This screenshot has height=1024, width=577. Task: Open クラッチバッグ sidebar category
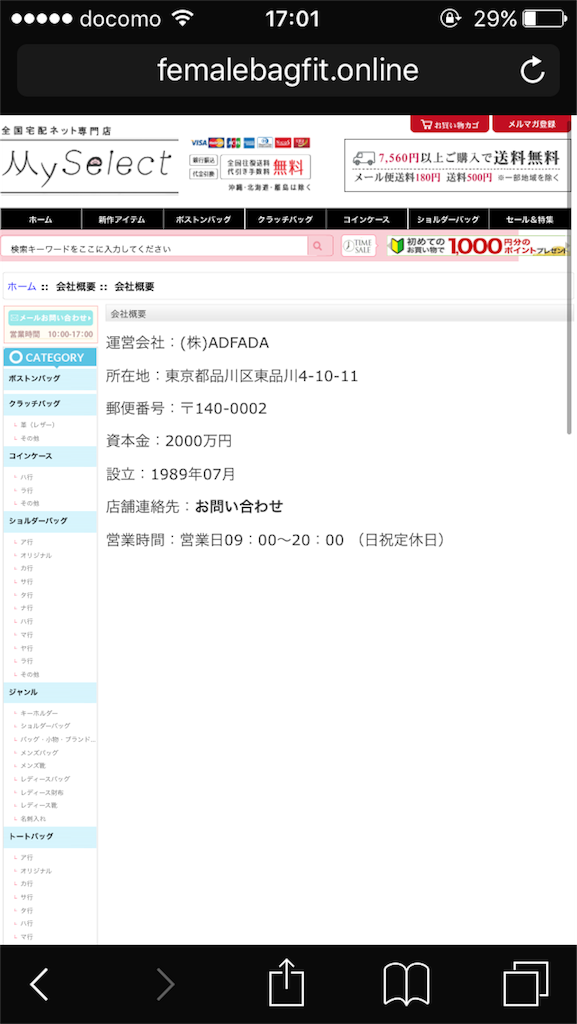pos(50,404)
